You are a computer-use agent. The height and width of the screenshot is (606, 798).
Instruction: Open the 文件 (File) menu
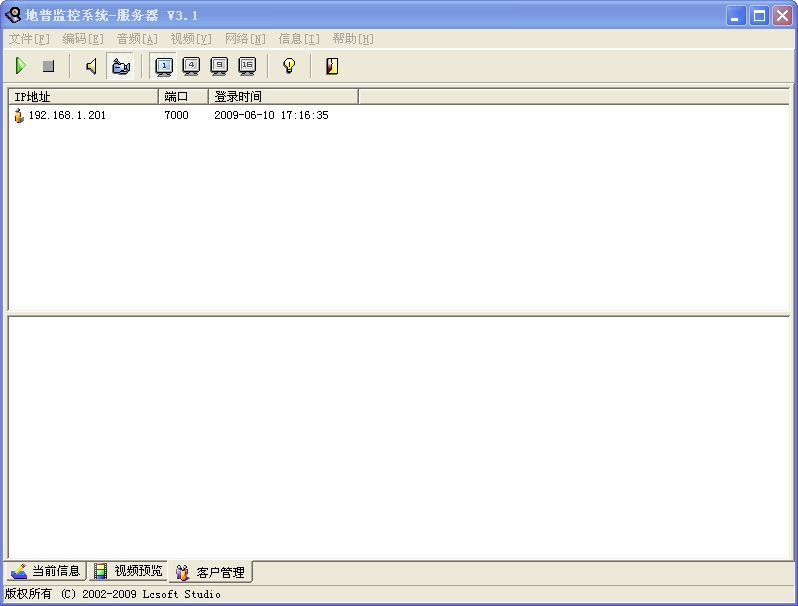pyautogui.click(x=29, y=39)
